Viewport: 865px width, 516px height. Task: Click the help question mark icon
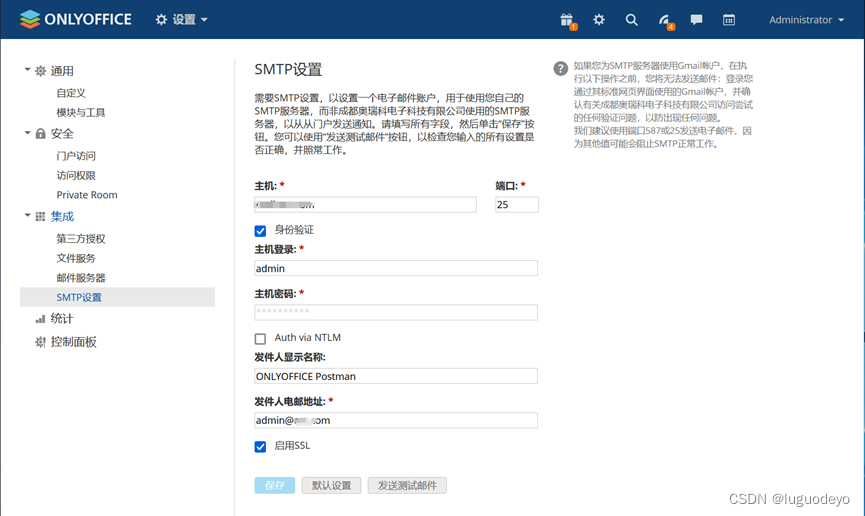[560, 68]
